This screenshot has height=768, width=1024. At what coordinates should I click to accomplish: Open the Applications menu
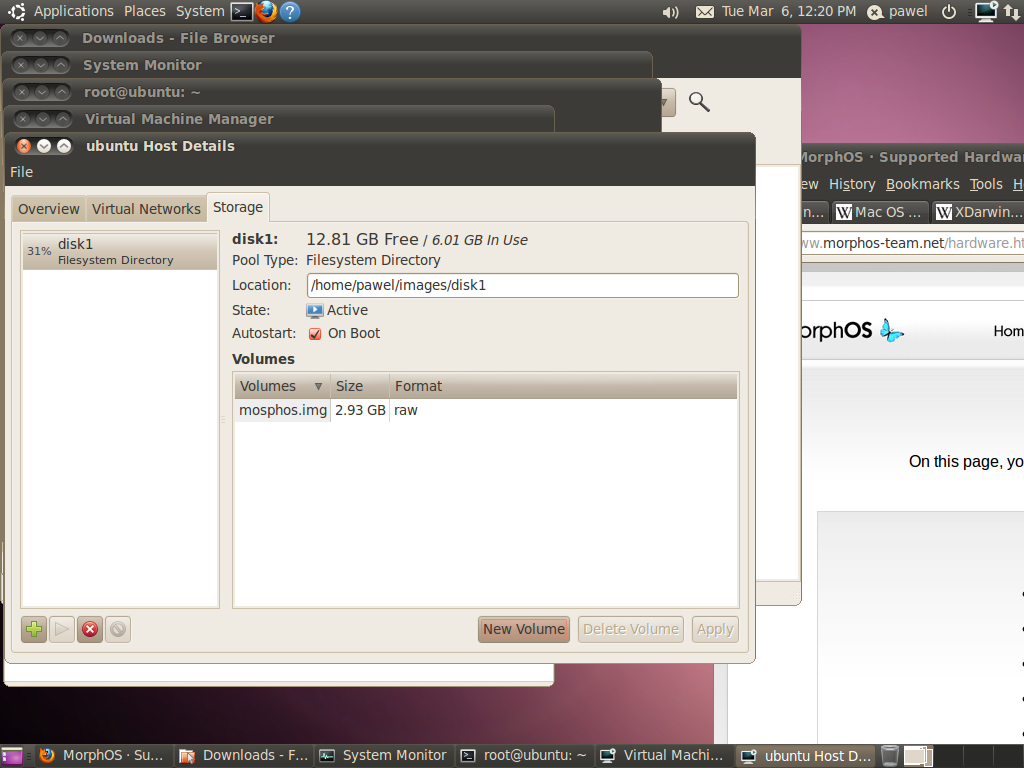coord(73,11)
